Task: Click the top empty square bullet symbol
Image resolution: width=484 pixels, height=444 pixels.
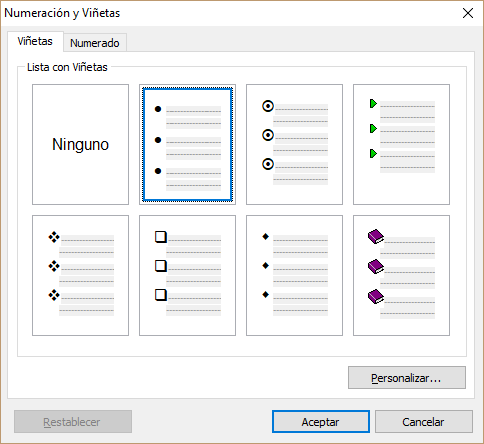Action: point(161,237)
